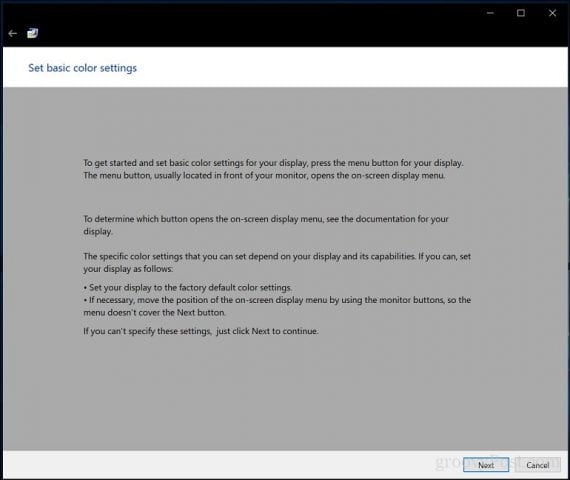This screenshot has width=570, height=480.
Task: Cancel the color calibration wizard
Action: pos(538,465)
